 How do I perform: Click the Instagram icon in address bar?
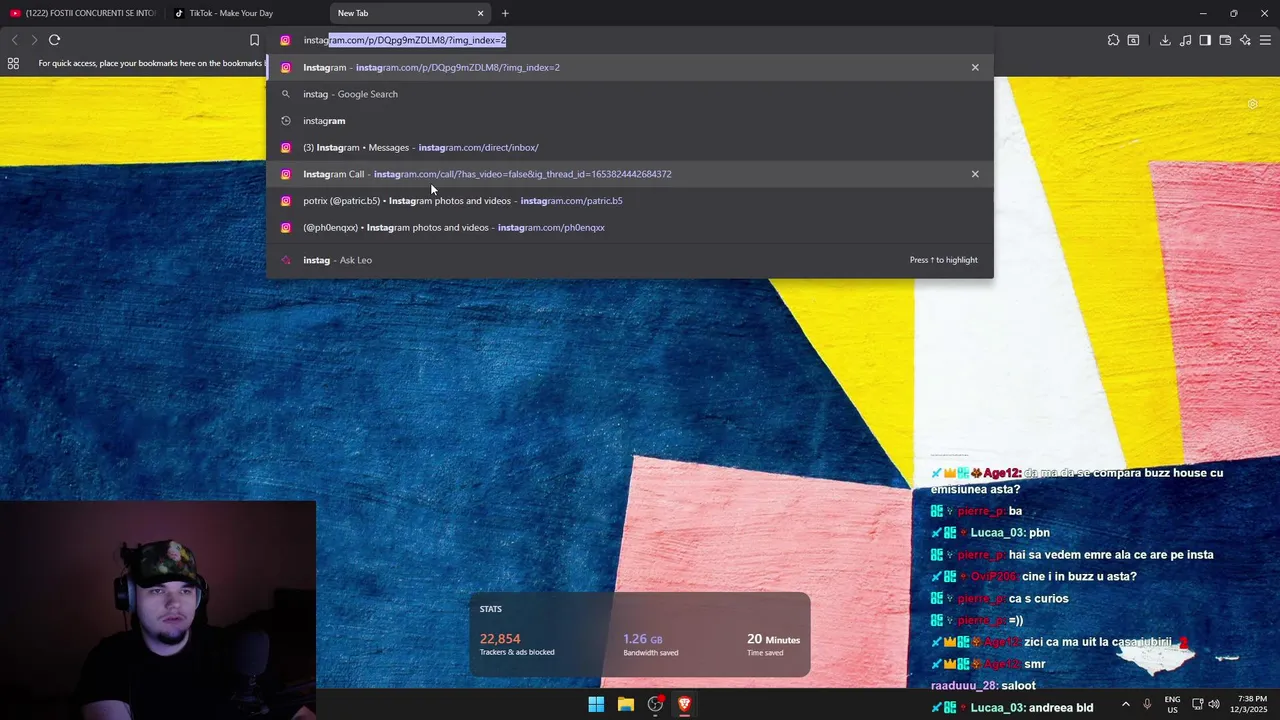tap(285, 40)
